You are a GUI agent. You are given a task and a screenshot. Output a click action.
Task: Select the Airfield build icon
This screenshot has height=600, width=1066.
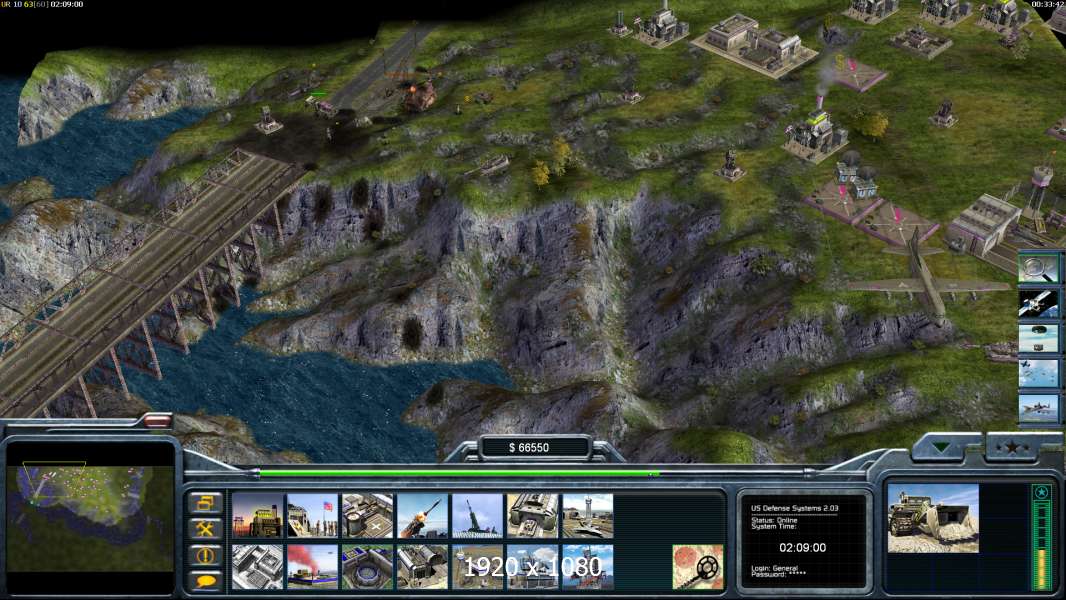tap(587, 516)
